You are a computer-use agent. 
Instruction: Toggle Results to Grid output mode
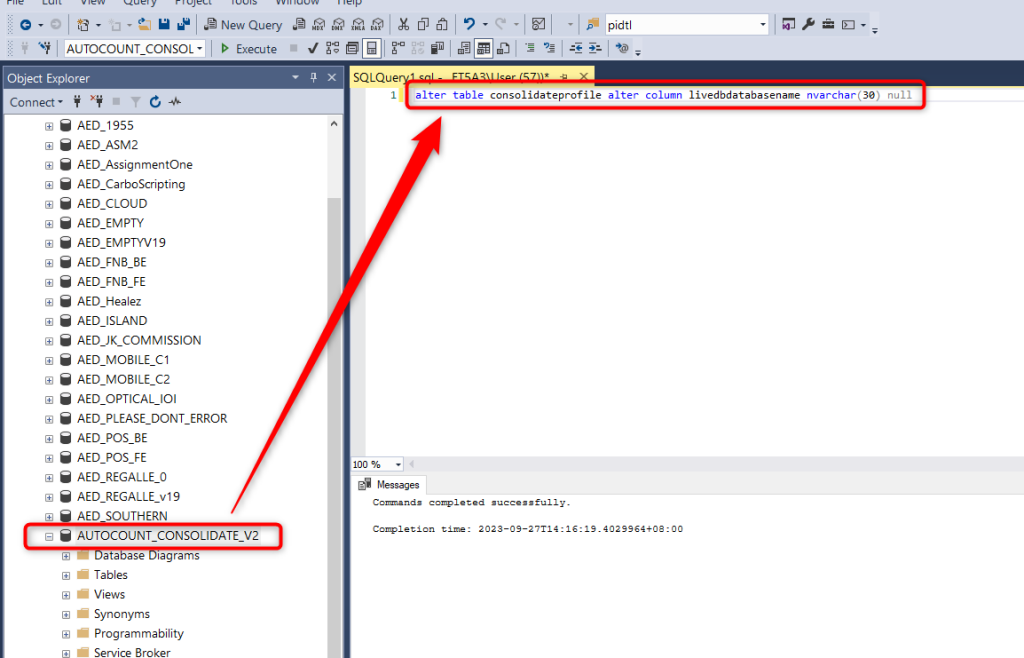483,48
